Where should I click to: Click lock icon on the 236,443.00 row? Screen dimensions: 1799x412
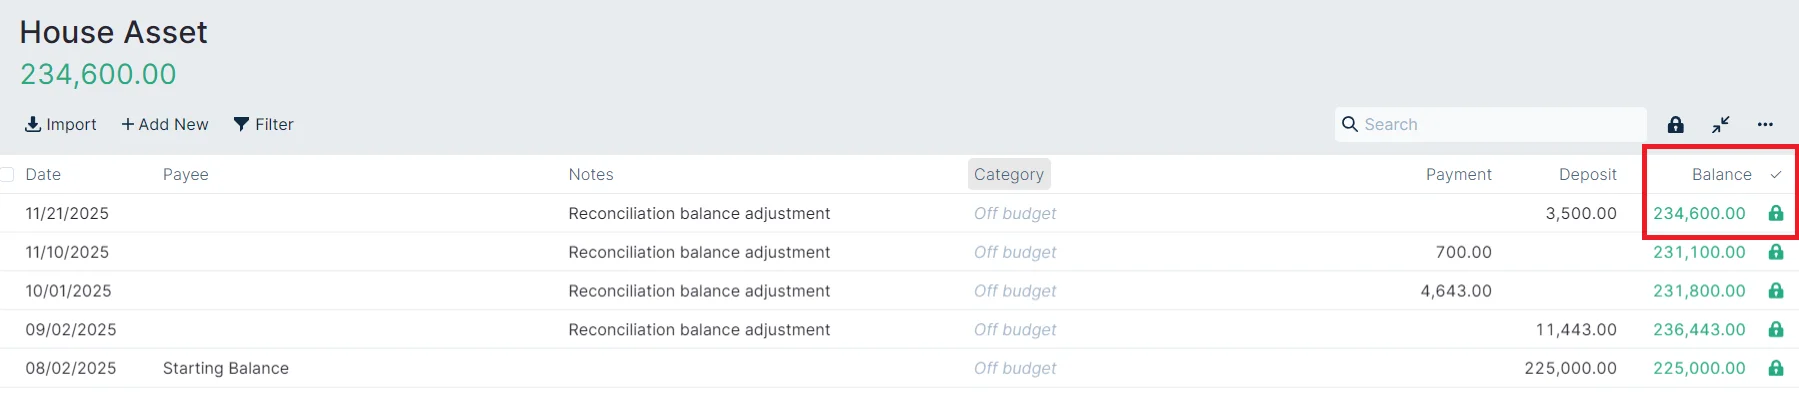[x=1776, y=330]
